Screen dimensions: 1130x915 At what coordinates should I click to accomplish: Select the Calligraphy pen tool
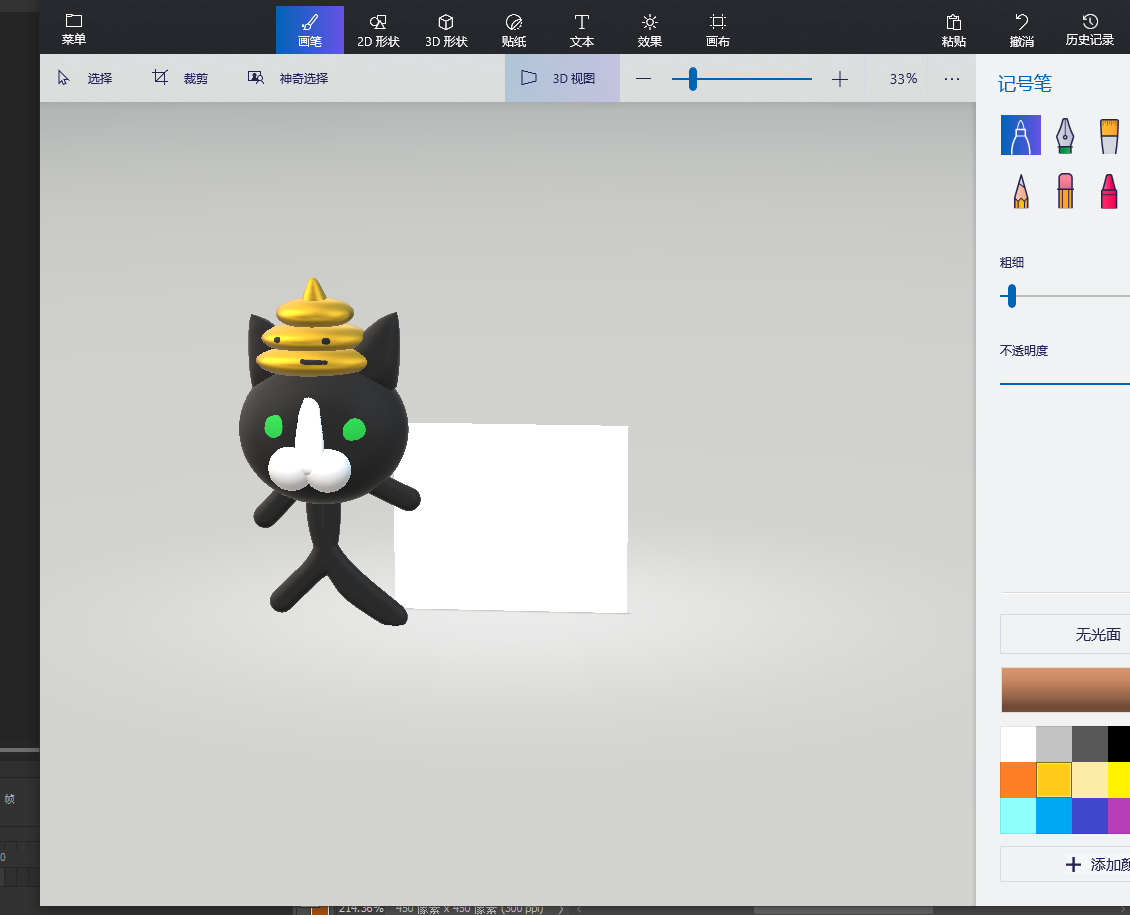[1065, 135]
